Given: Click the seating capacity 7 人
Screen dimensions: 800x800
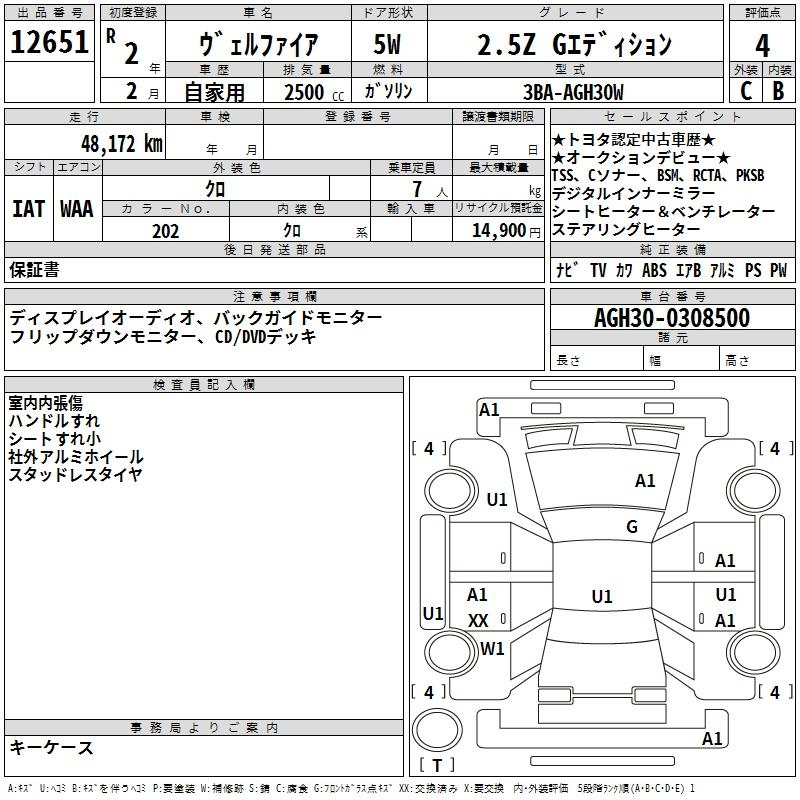Looking at the screenshot, I should (430, 189).
